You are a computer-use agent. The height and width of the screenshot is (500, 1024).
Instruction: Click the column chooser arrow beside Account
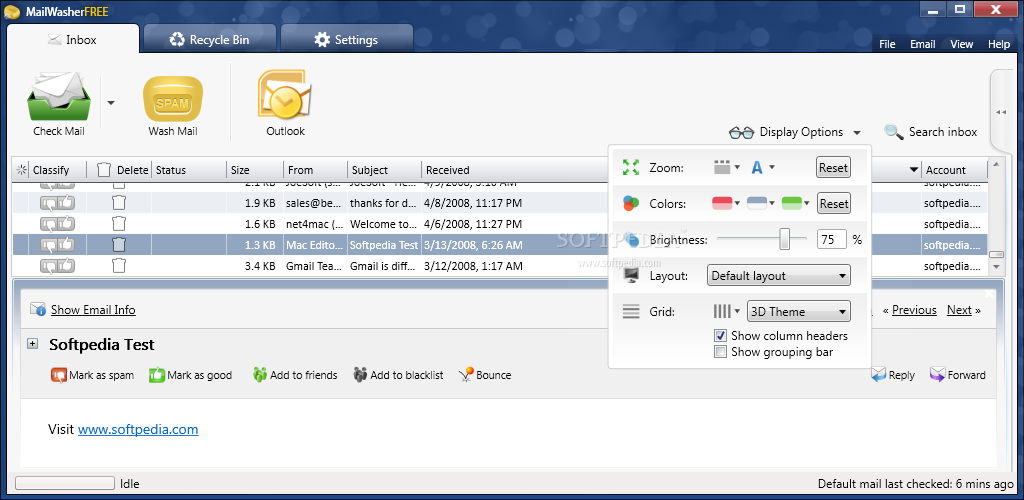pos(914,170)
